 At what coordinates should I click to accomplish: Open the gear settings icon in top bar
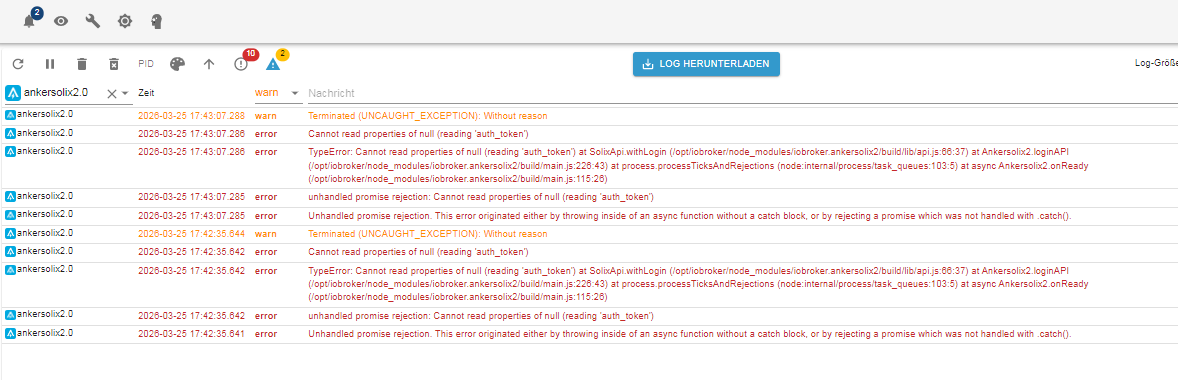pyautogui.click(x=125, y=21)
